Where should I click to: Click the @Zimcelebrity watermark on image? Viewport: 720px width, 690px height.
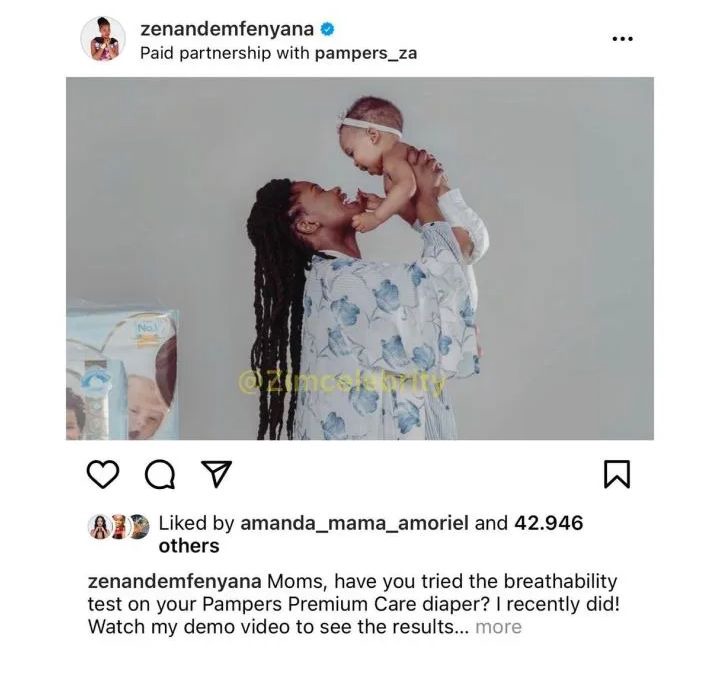342,381
